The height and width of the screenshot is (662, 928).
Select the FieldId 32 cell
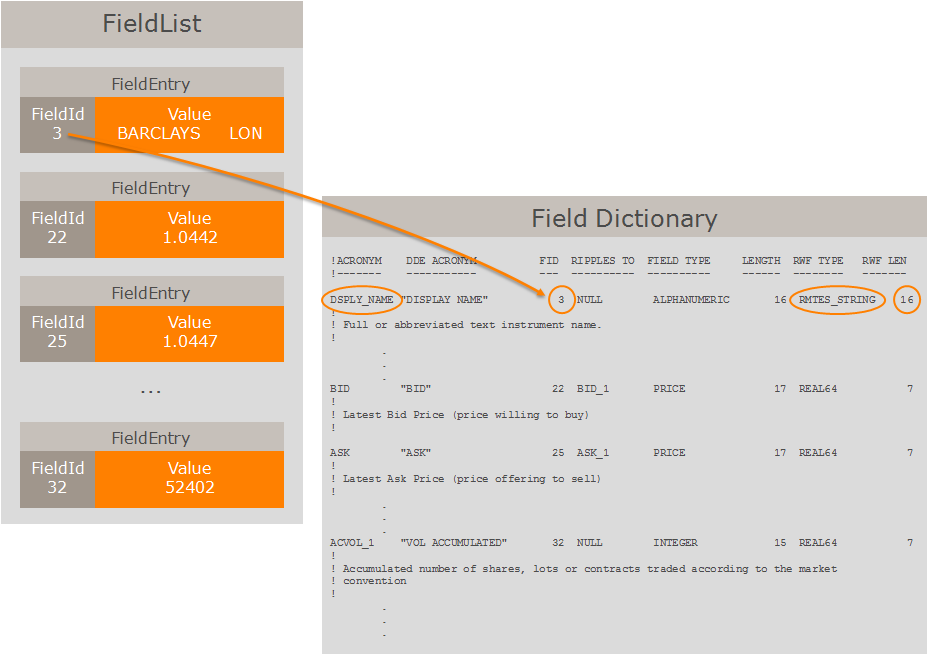[57, 479]
